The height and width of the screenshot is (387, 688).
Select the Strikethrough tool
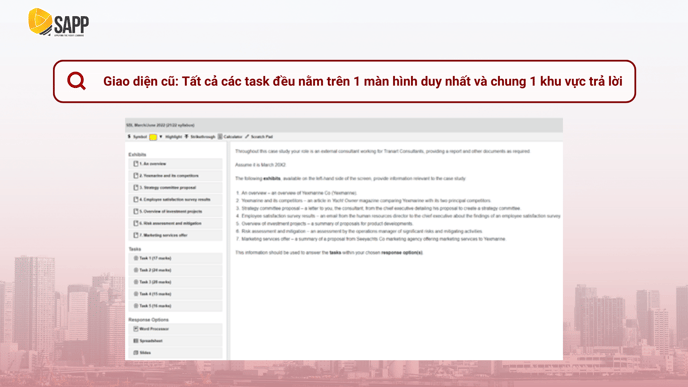click(200, 137)
